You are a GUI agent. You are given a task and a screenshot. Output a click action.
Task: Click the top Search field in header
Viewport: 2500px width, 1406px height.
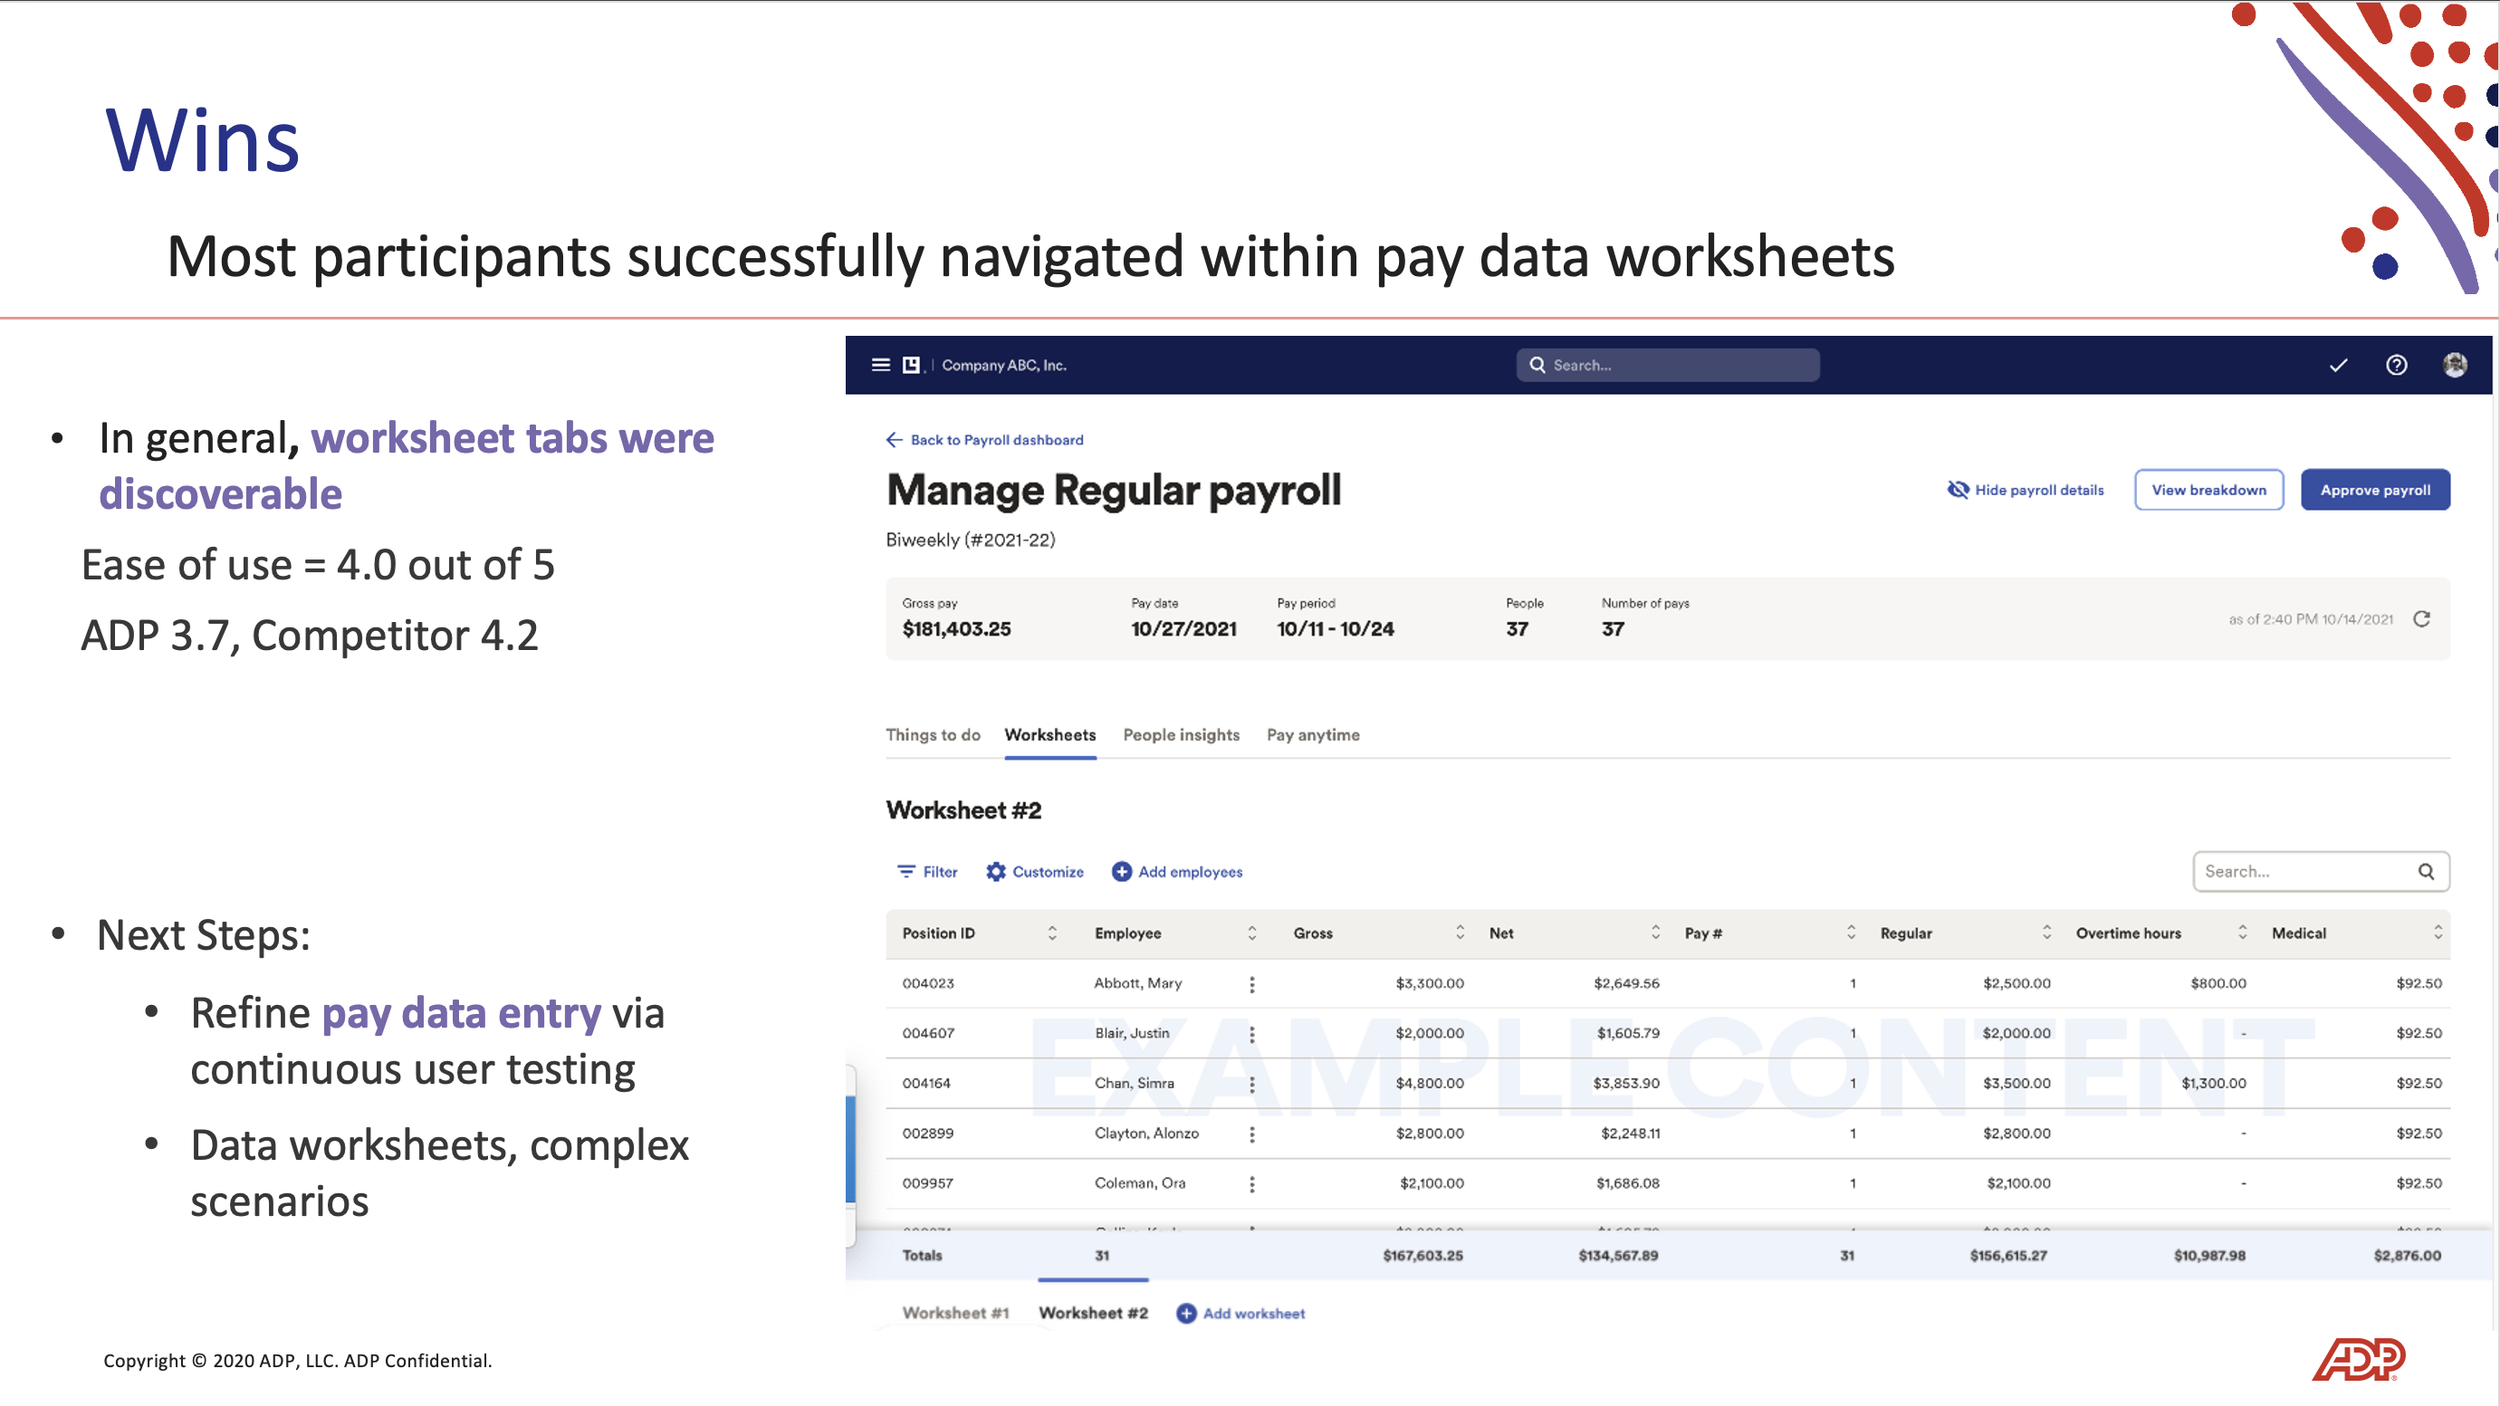click(1668, 365)
